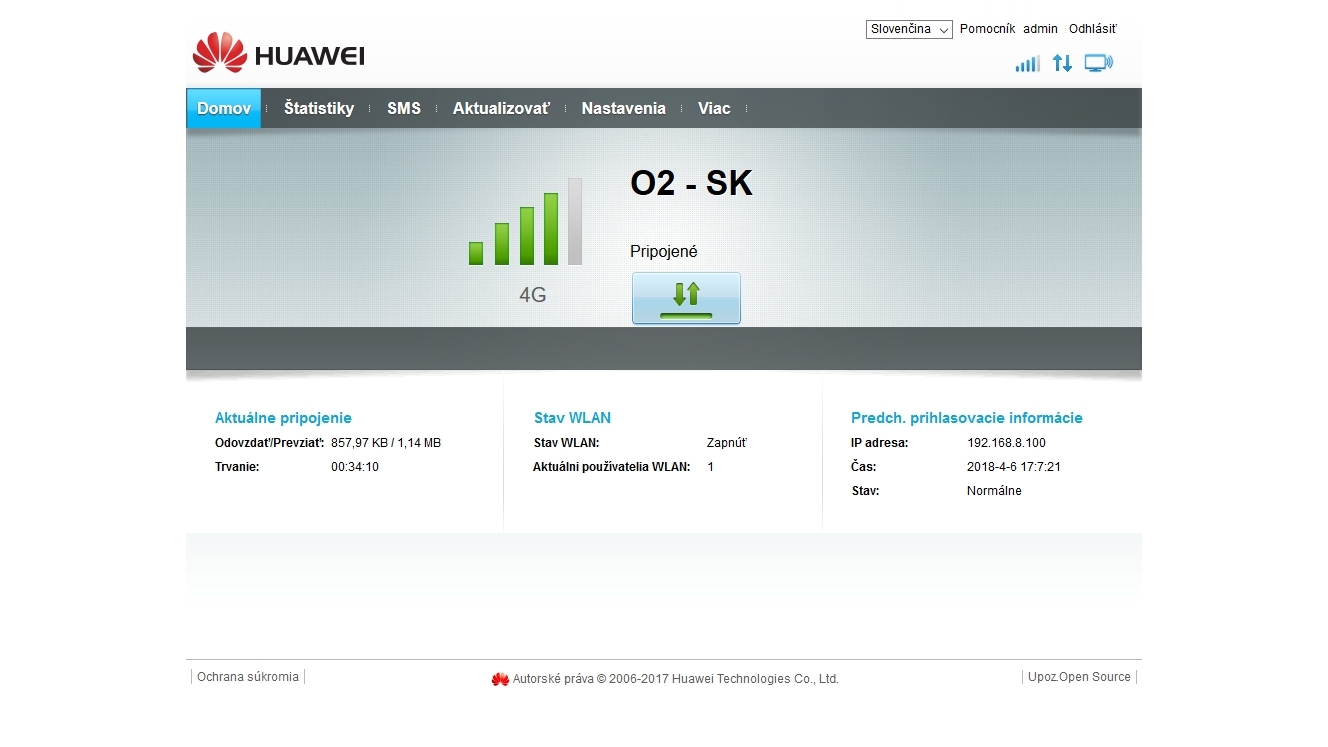Click the Trvanie label
This screenshot has height=747, width=1328.
point(237,467)
